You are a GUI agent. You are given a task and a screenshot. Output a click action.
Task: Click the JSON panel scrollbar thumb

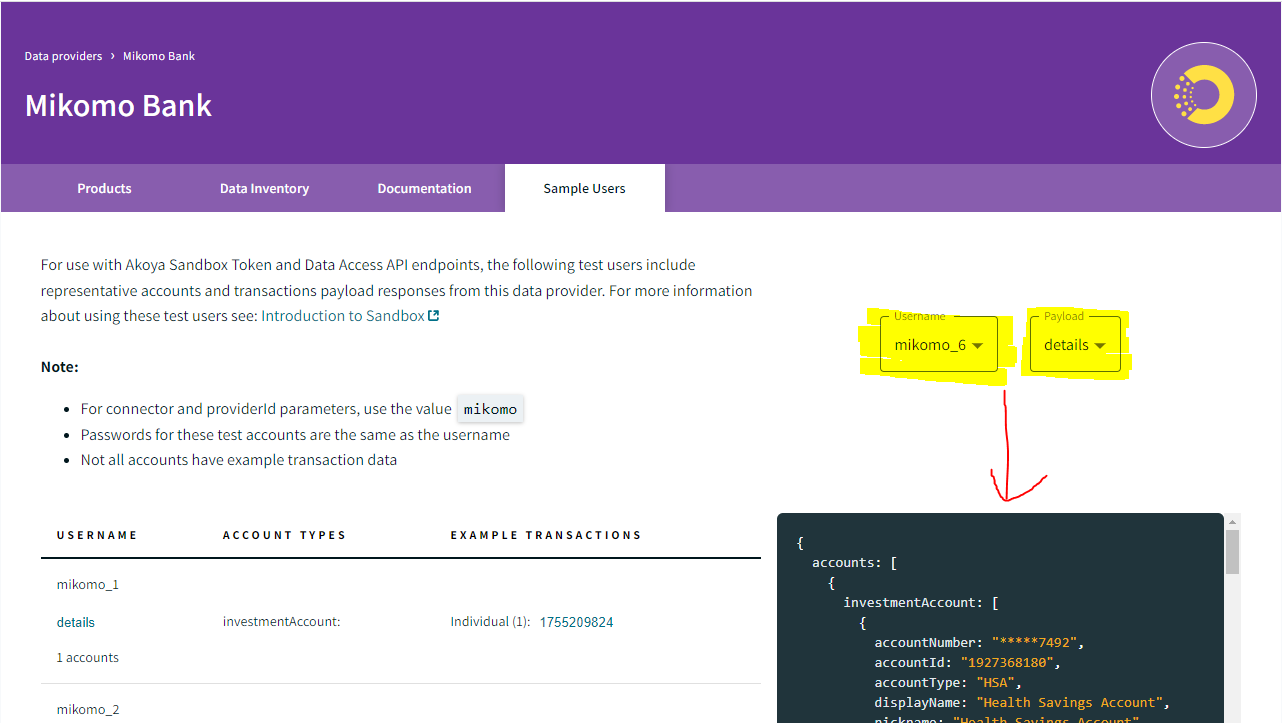tap(1233, 552)
